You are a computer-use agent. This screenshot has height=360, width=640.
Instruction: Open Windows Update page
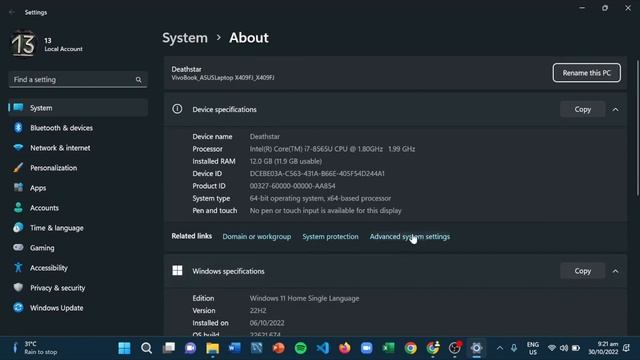pyautogui.click(x=78, y=308)
